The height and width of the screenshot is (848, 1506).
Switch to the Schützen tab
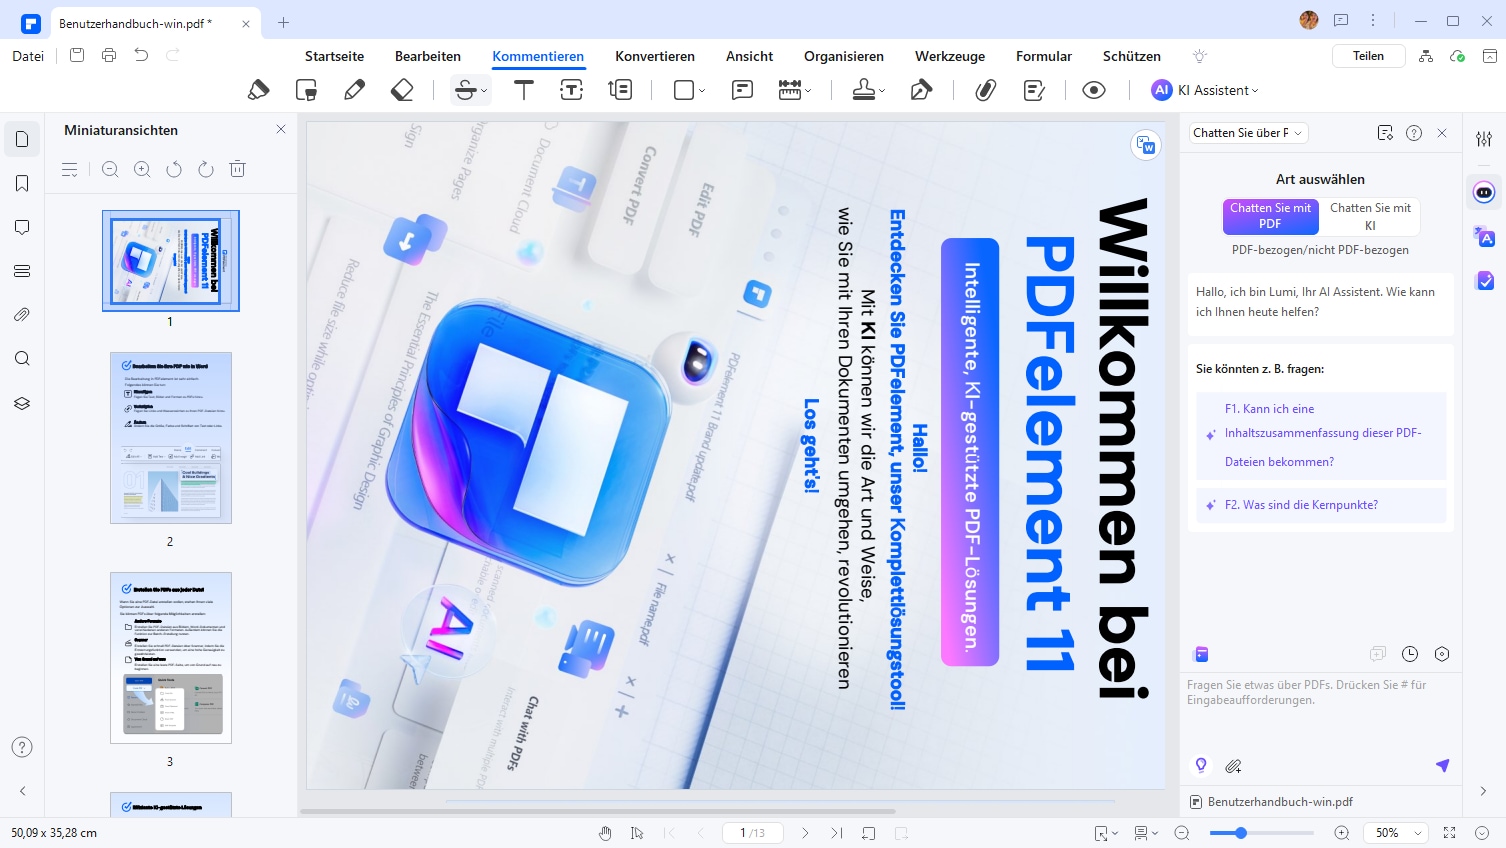click(x=1132, y=56)
